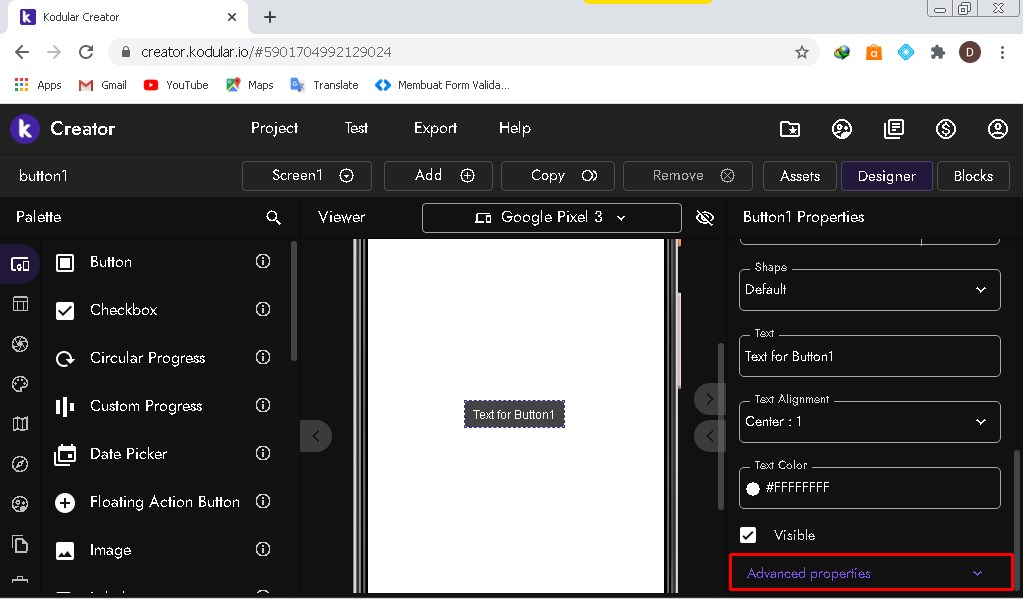
Task: Expand the Advanced properties section
Action: click(869, 572)
